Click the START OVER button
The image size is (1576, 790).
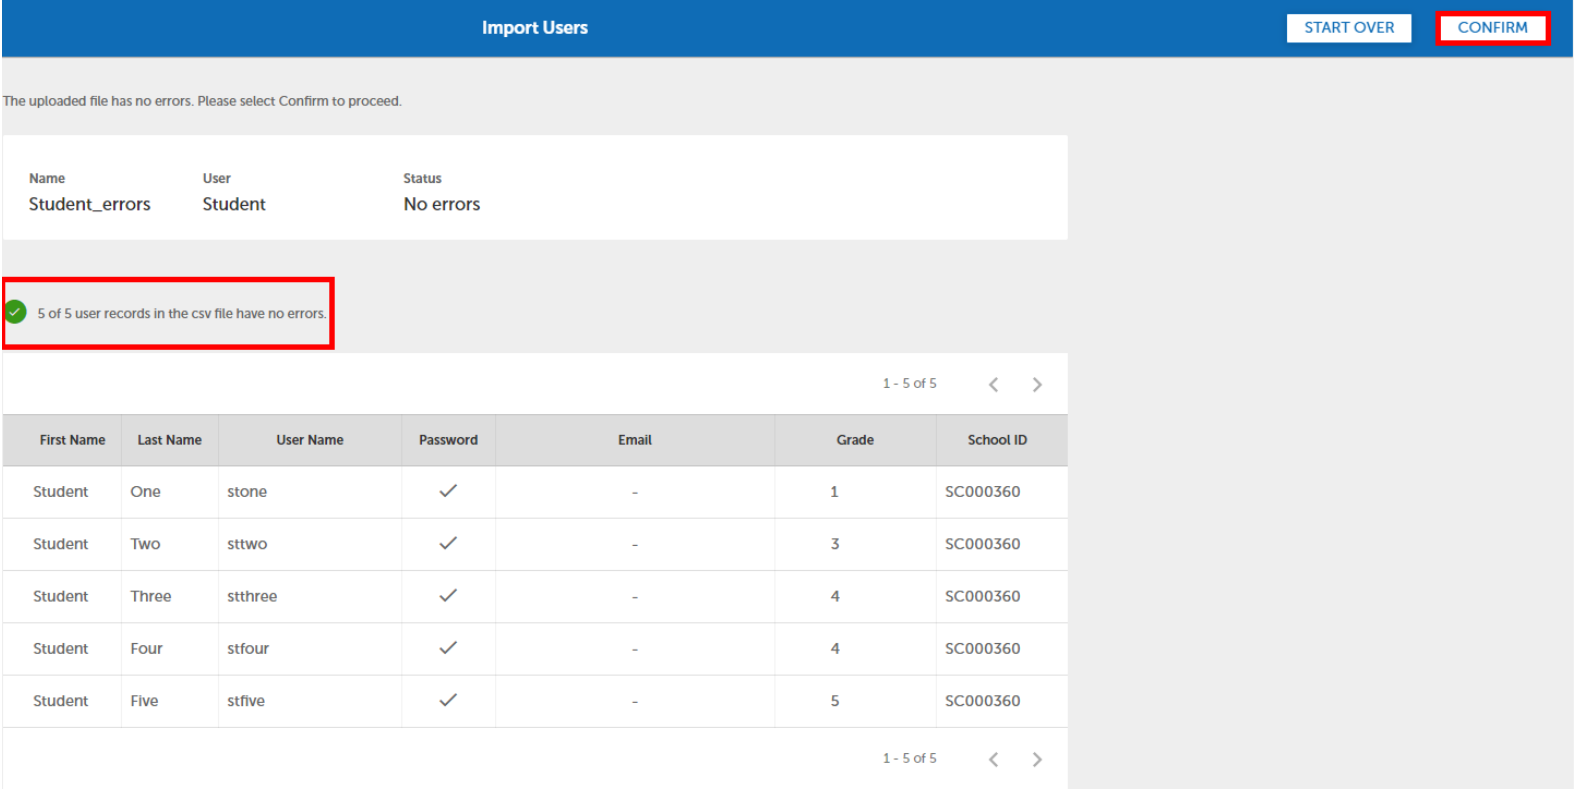(1349, 28)
